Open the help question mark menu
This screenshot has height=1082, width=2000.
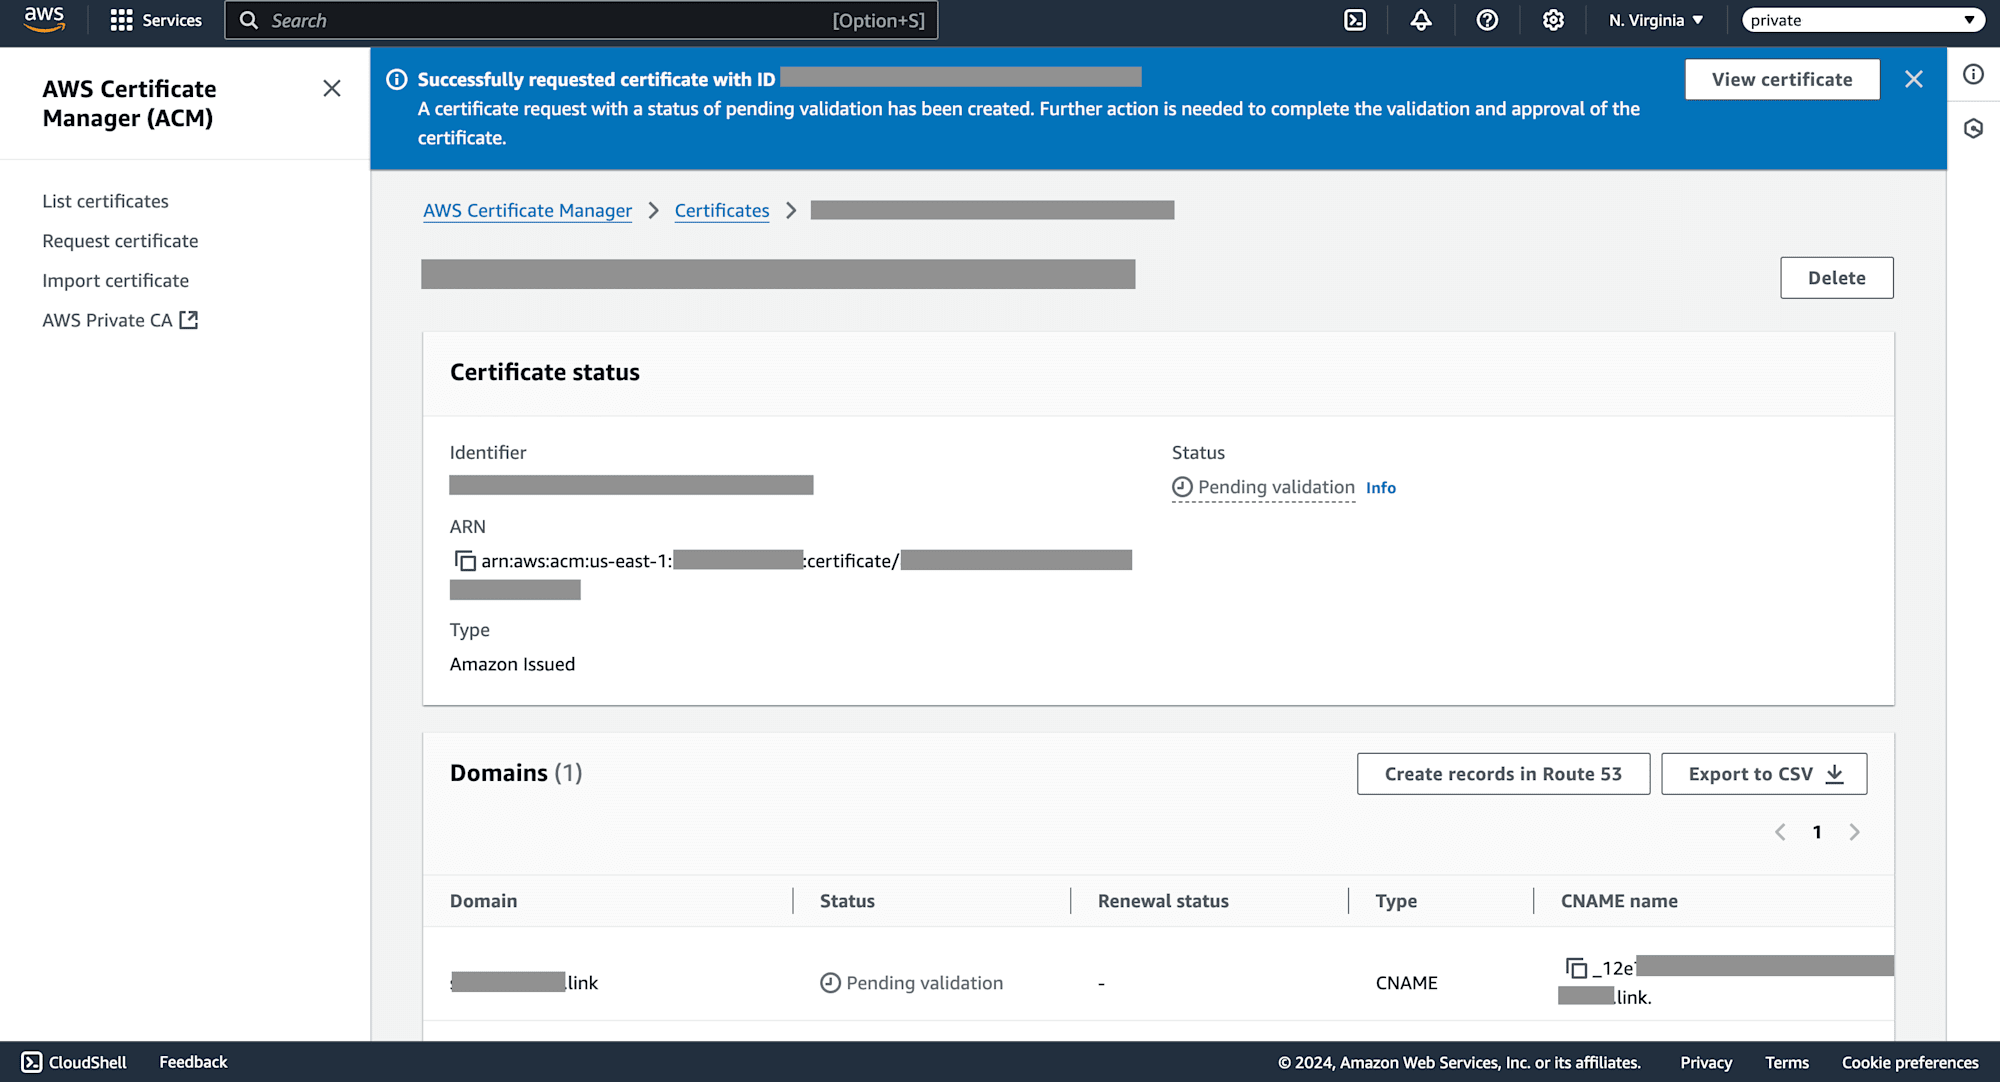[x=1487, y=20]
